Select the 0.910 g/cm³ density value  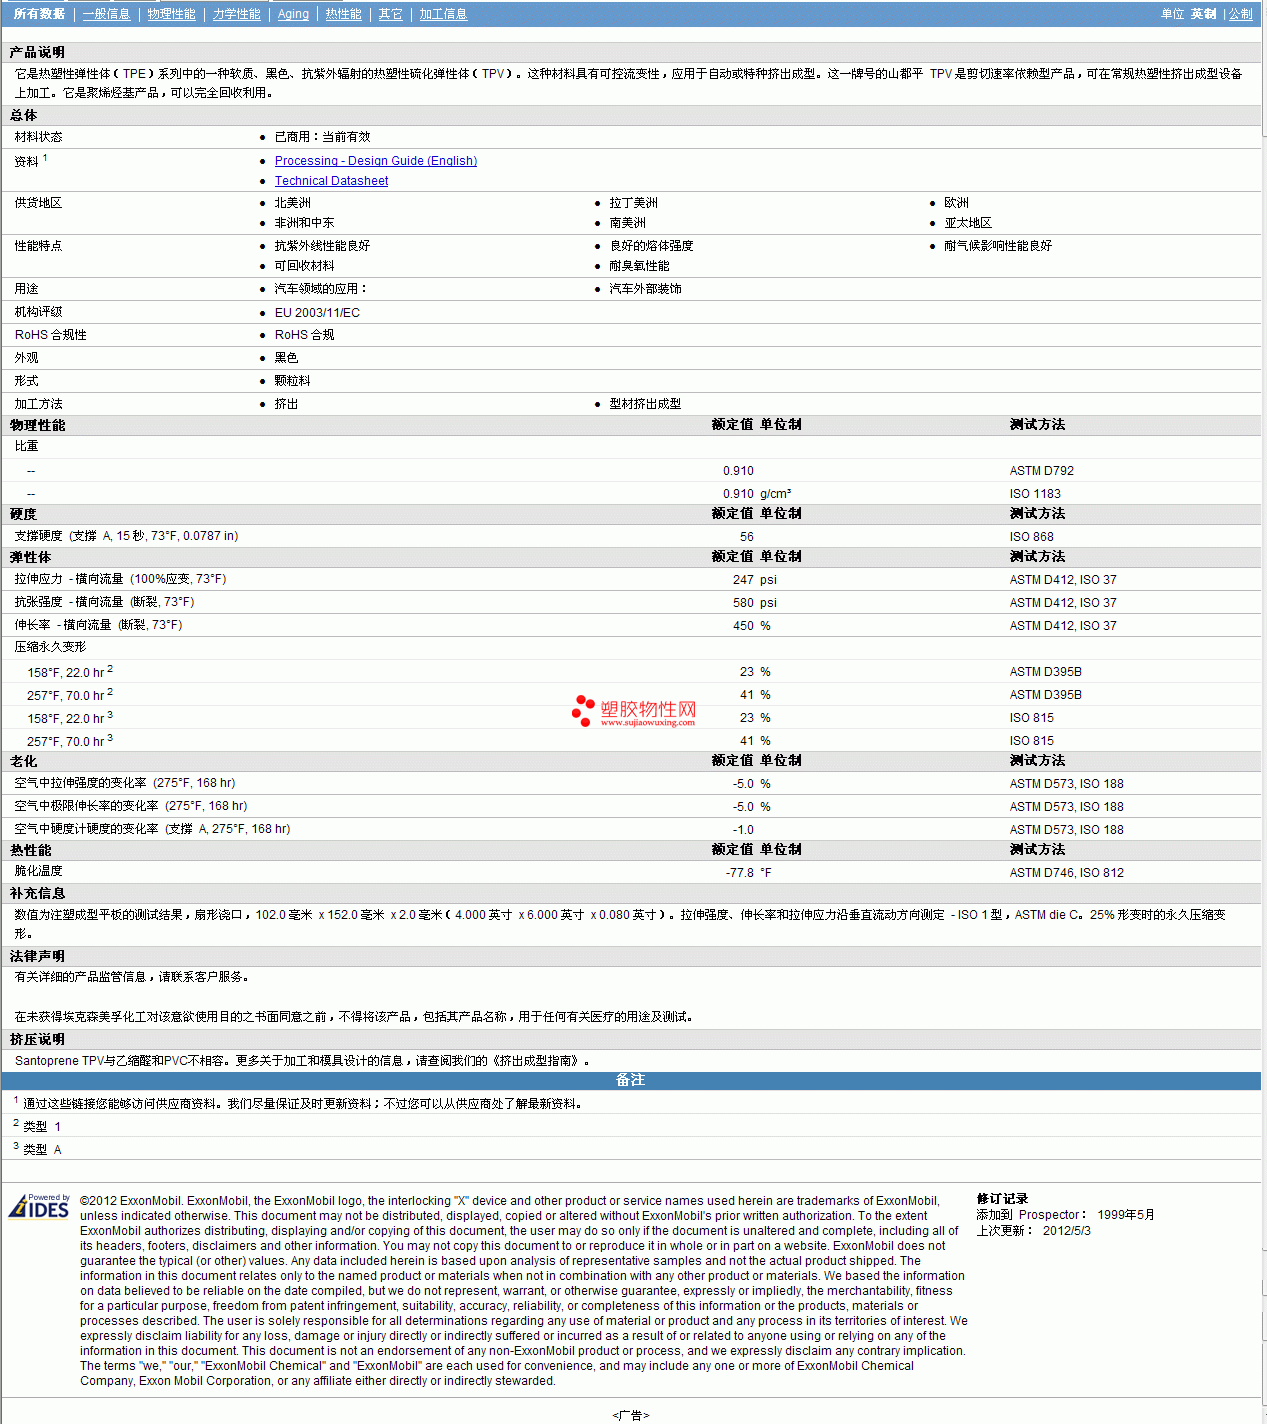click(x=757, y=494)
